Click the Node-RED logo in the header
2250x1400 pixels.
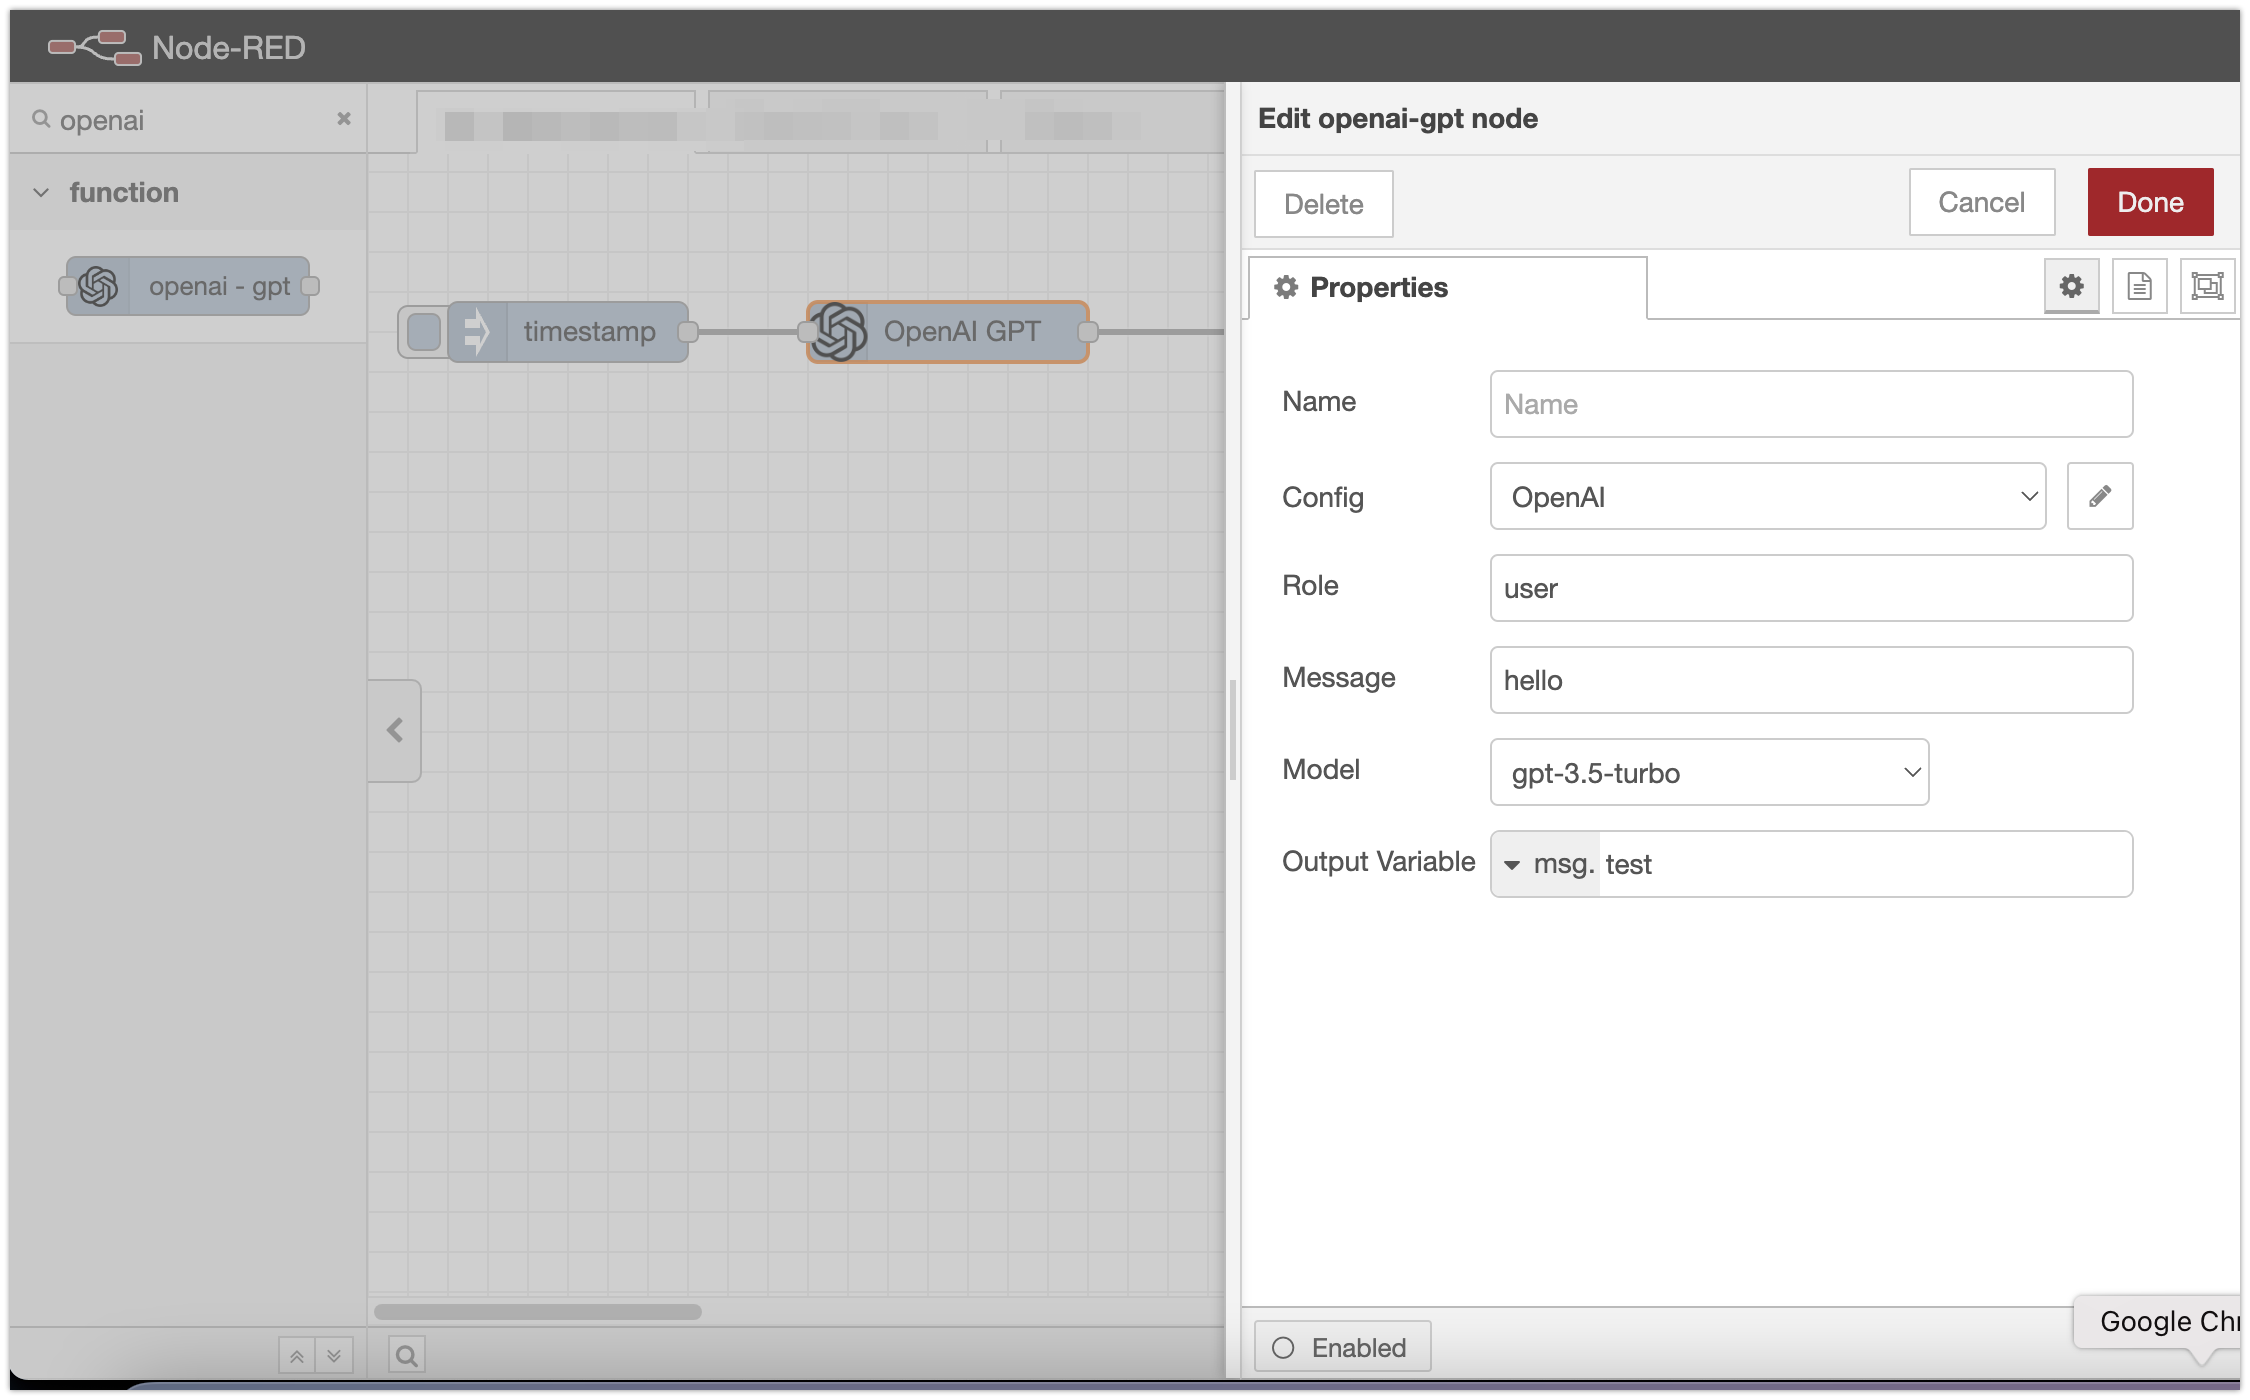coord(95,47)
